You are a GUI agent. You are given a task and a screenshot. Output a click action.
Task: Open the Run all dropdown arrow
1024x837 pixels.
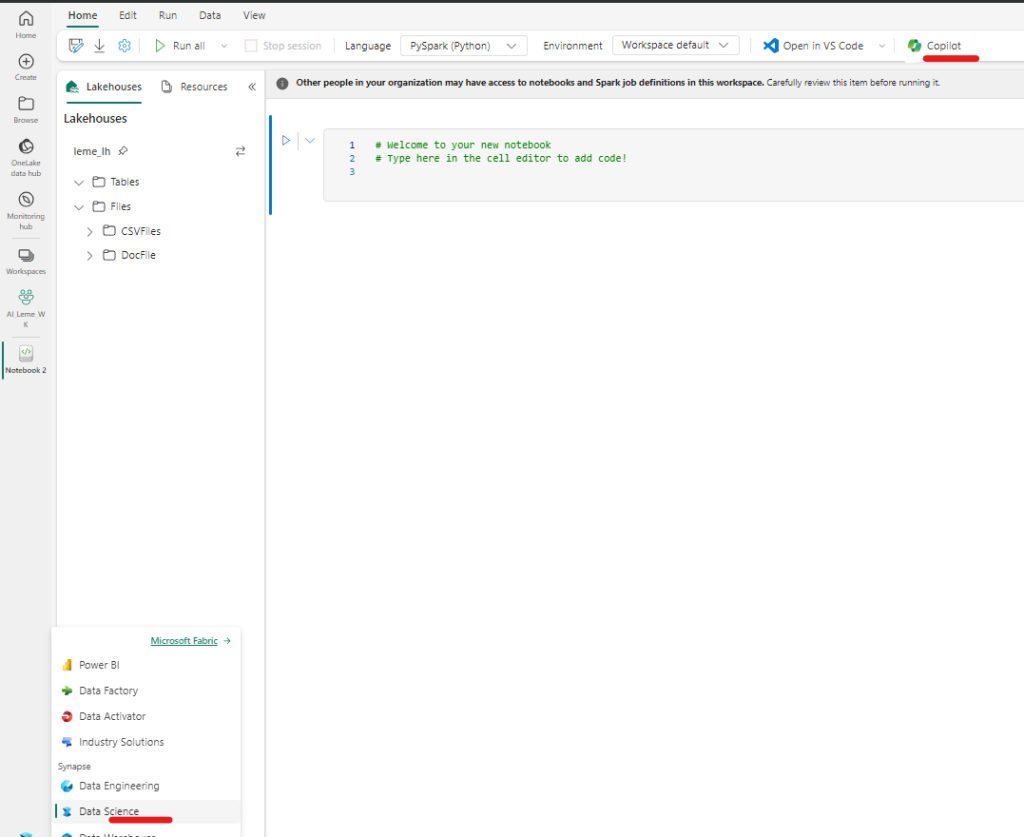[224, 46]
